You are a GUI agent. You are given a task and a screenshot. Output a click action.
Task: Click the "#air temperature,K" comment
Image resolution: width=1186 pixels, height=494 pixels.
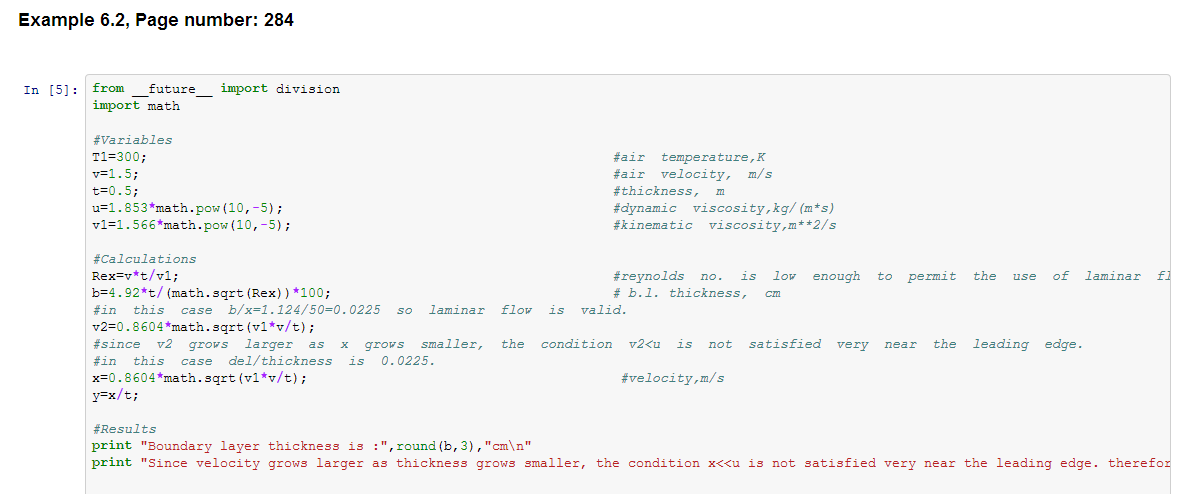tap(689, 157)
